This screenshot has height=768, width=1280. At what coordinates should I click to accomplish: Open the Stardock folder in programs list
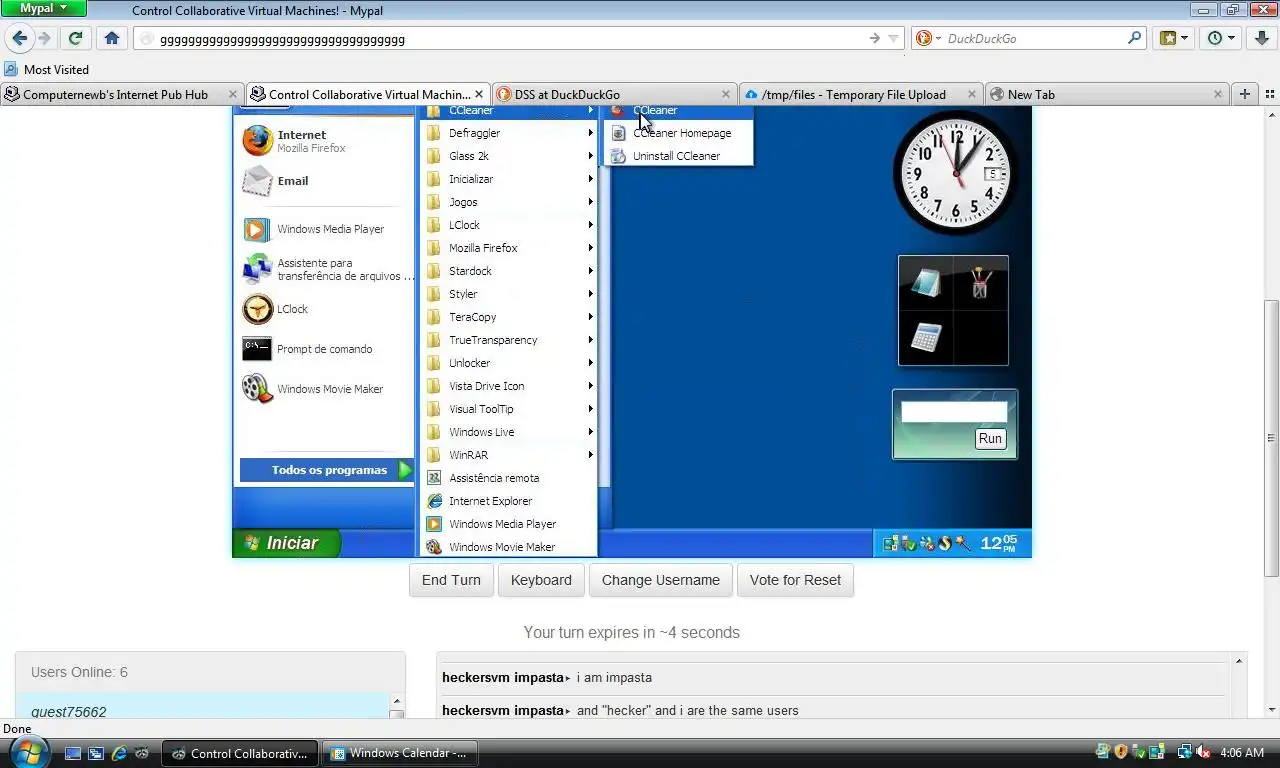tap(508, 271)
